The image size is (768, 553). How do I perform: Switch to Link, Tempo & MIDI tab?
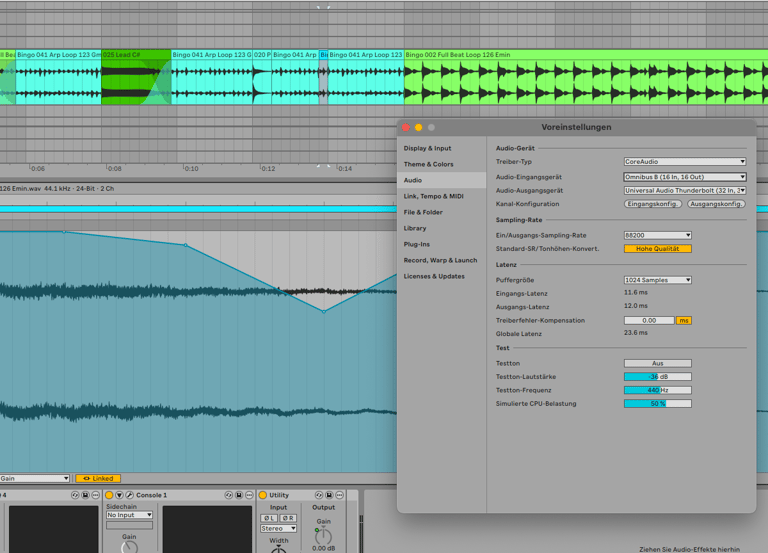click(x=433, y=196)
